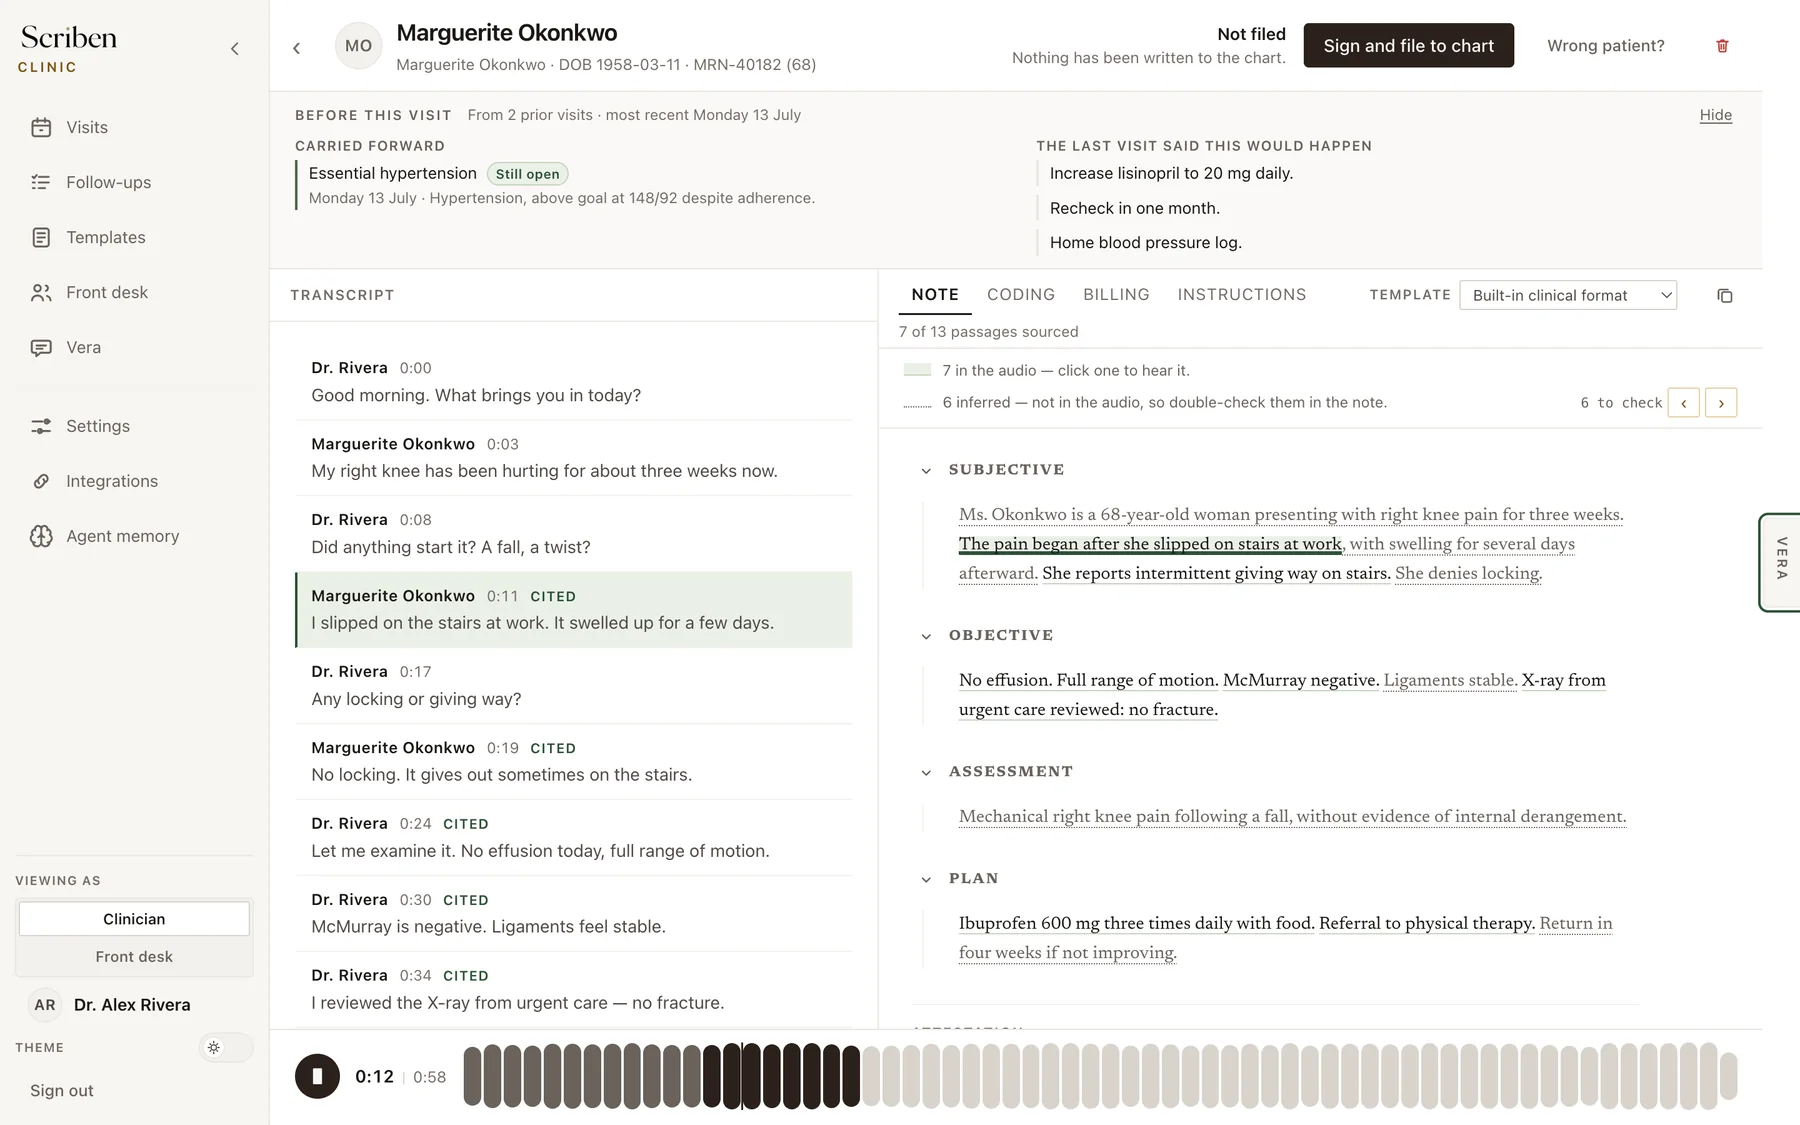Open the Agent memory brain icon
1800x1125 pixels.
pos(41,536)
